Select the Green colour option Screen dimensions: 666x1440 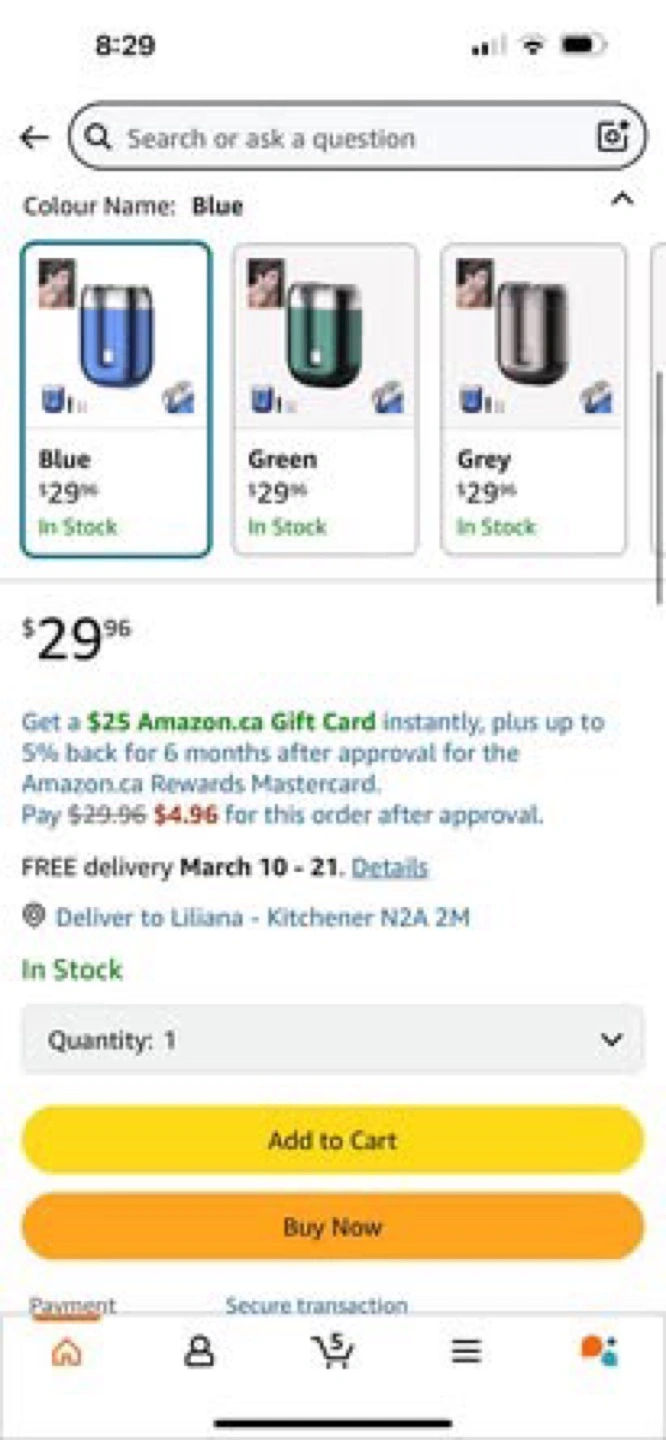point(325,399)
